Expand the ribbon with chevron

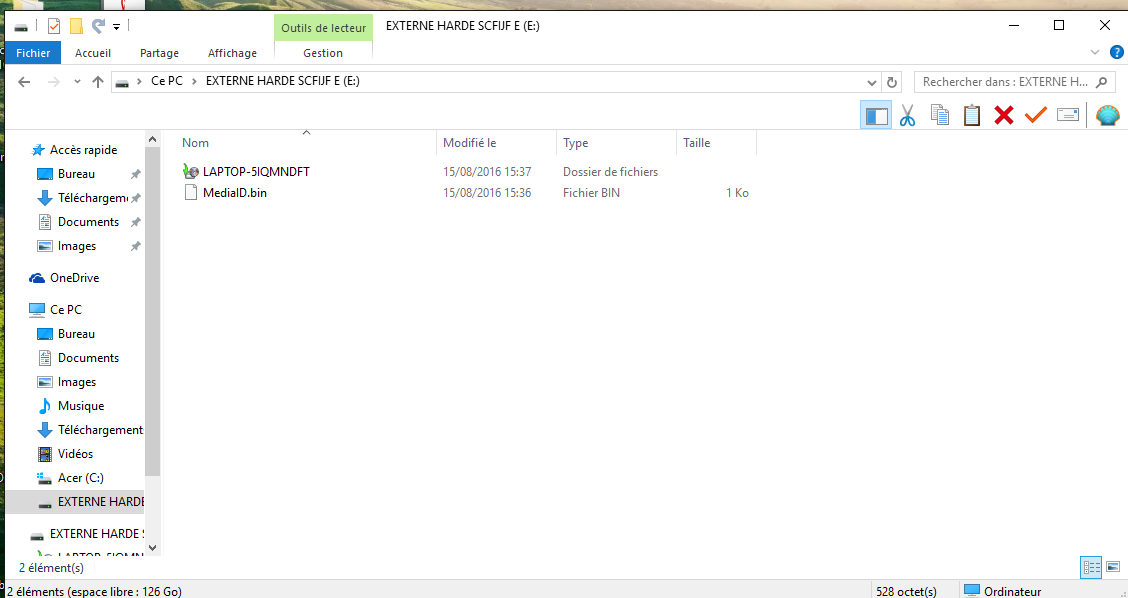[1095, 53]
